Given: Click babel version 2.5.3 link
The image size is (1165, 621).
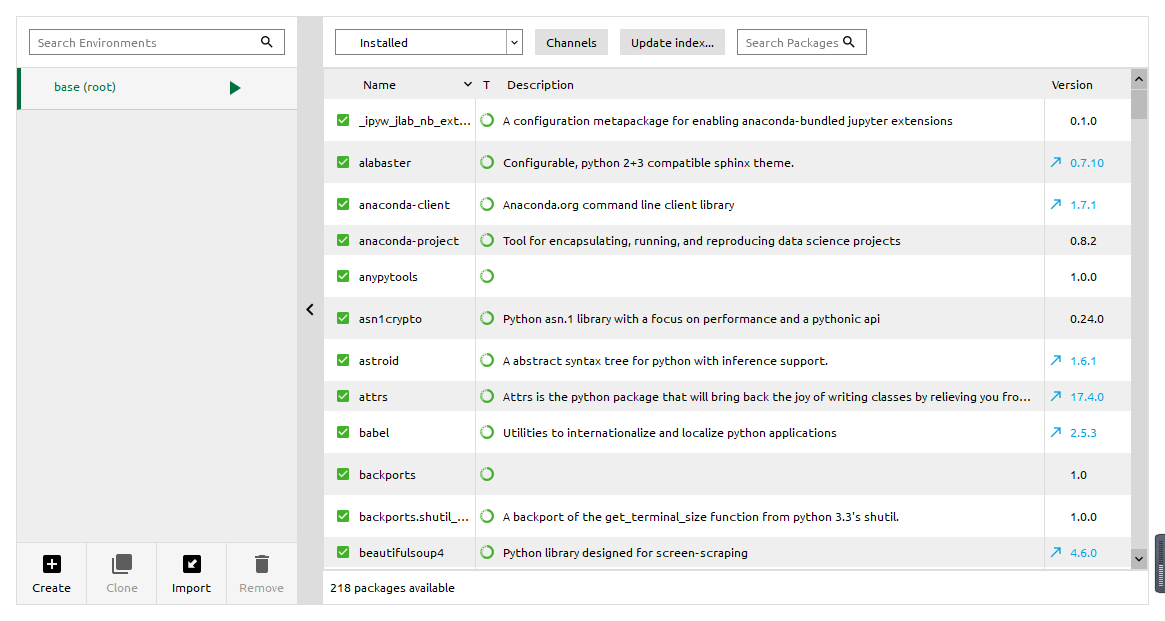Looking at the screenshot, I should click(x=1083, y=432).
